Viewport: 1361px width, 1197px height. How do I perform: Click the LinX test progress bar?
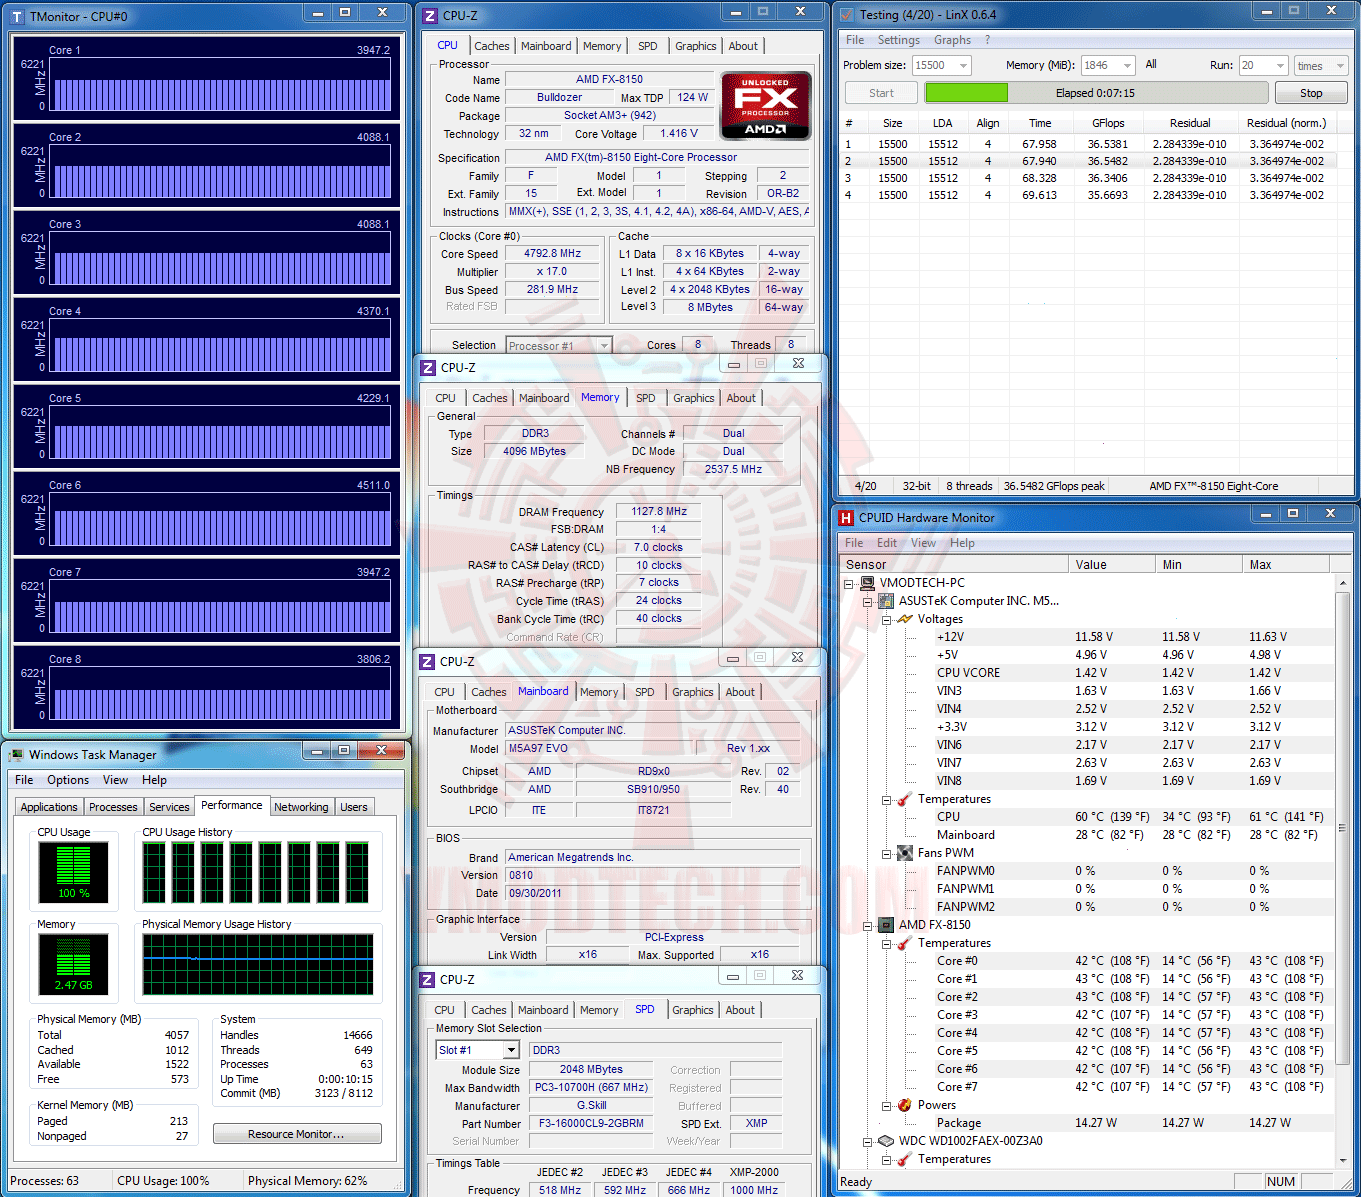pyautogui.click(x=1096, y=93)
